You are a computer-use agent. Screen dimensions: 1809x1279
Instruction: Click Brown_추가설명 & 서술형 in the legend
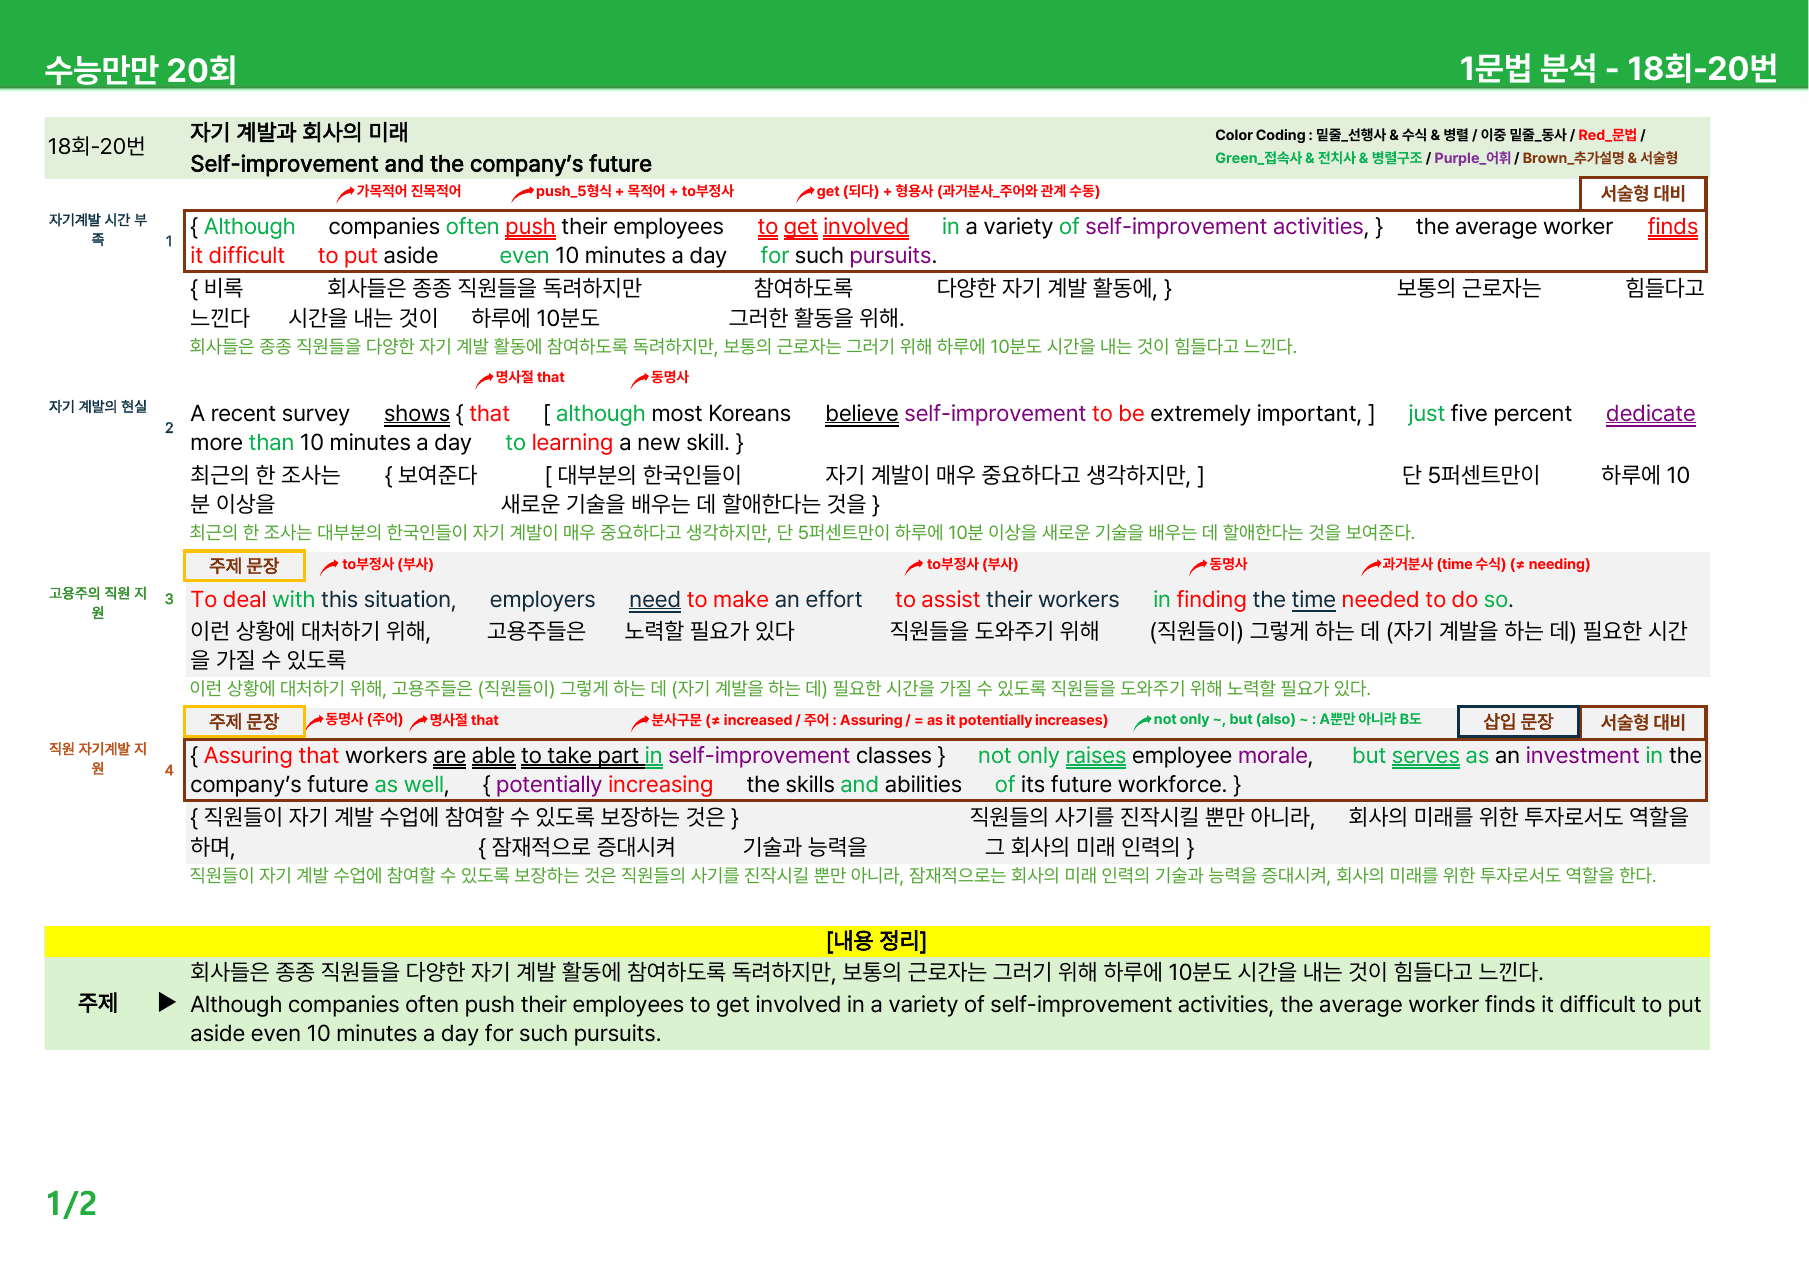(1600, 158)
